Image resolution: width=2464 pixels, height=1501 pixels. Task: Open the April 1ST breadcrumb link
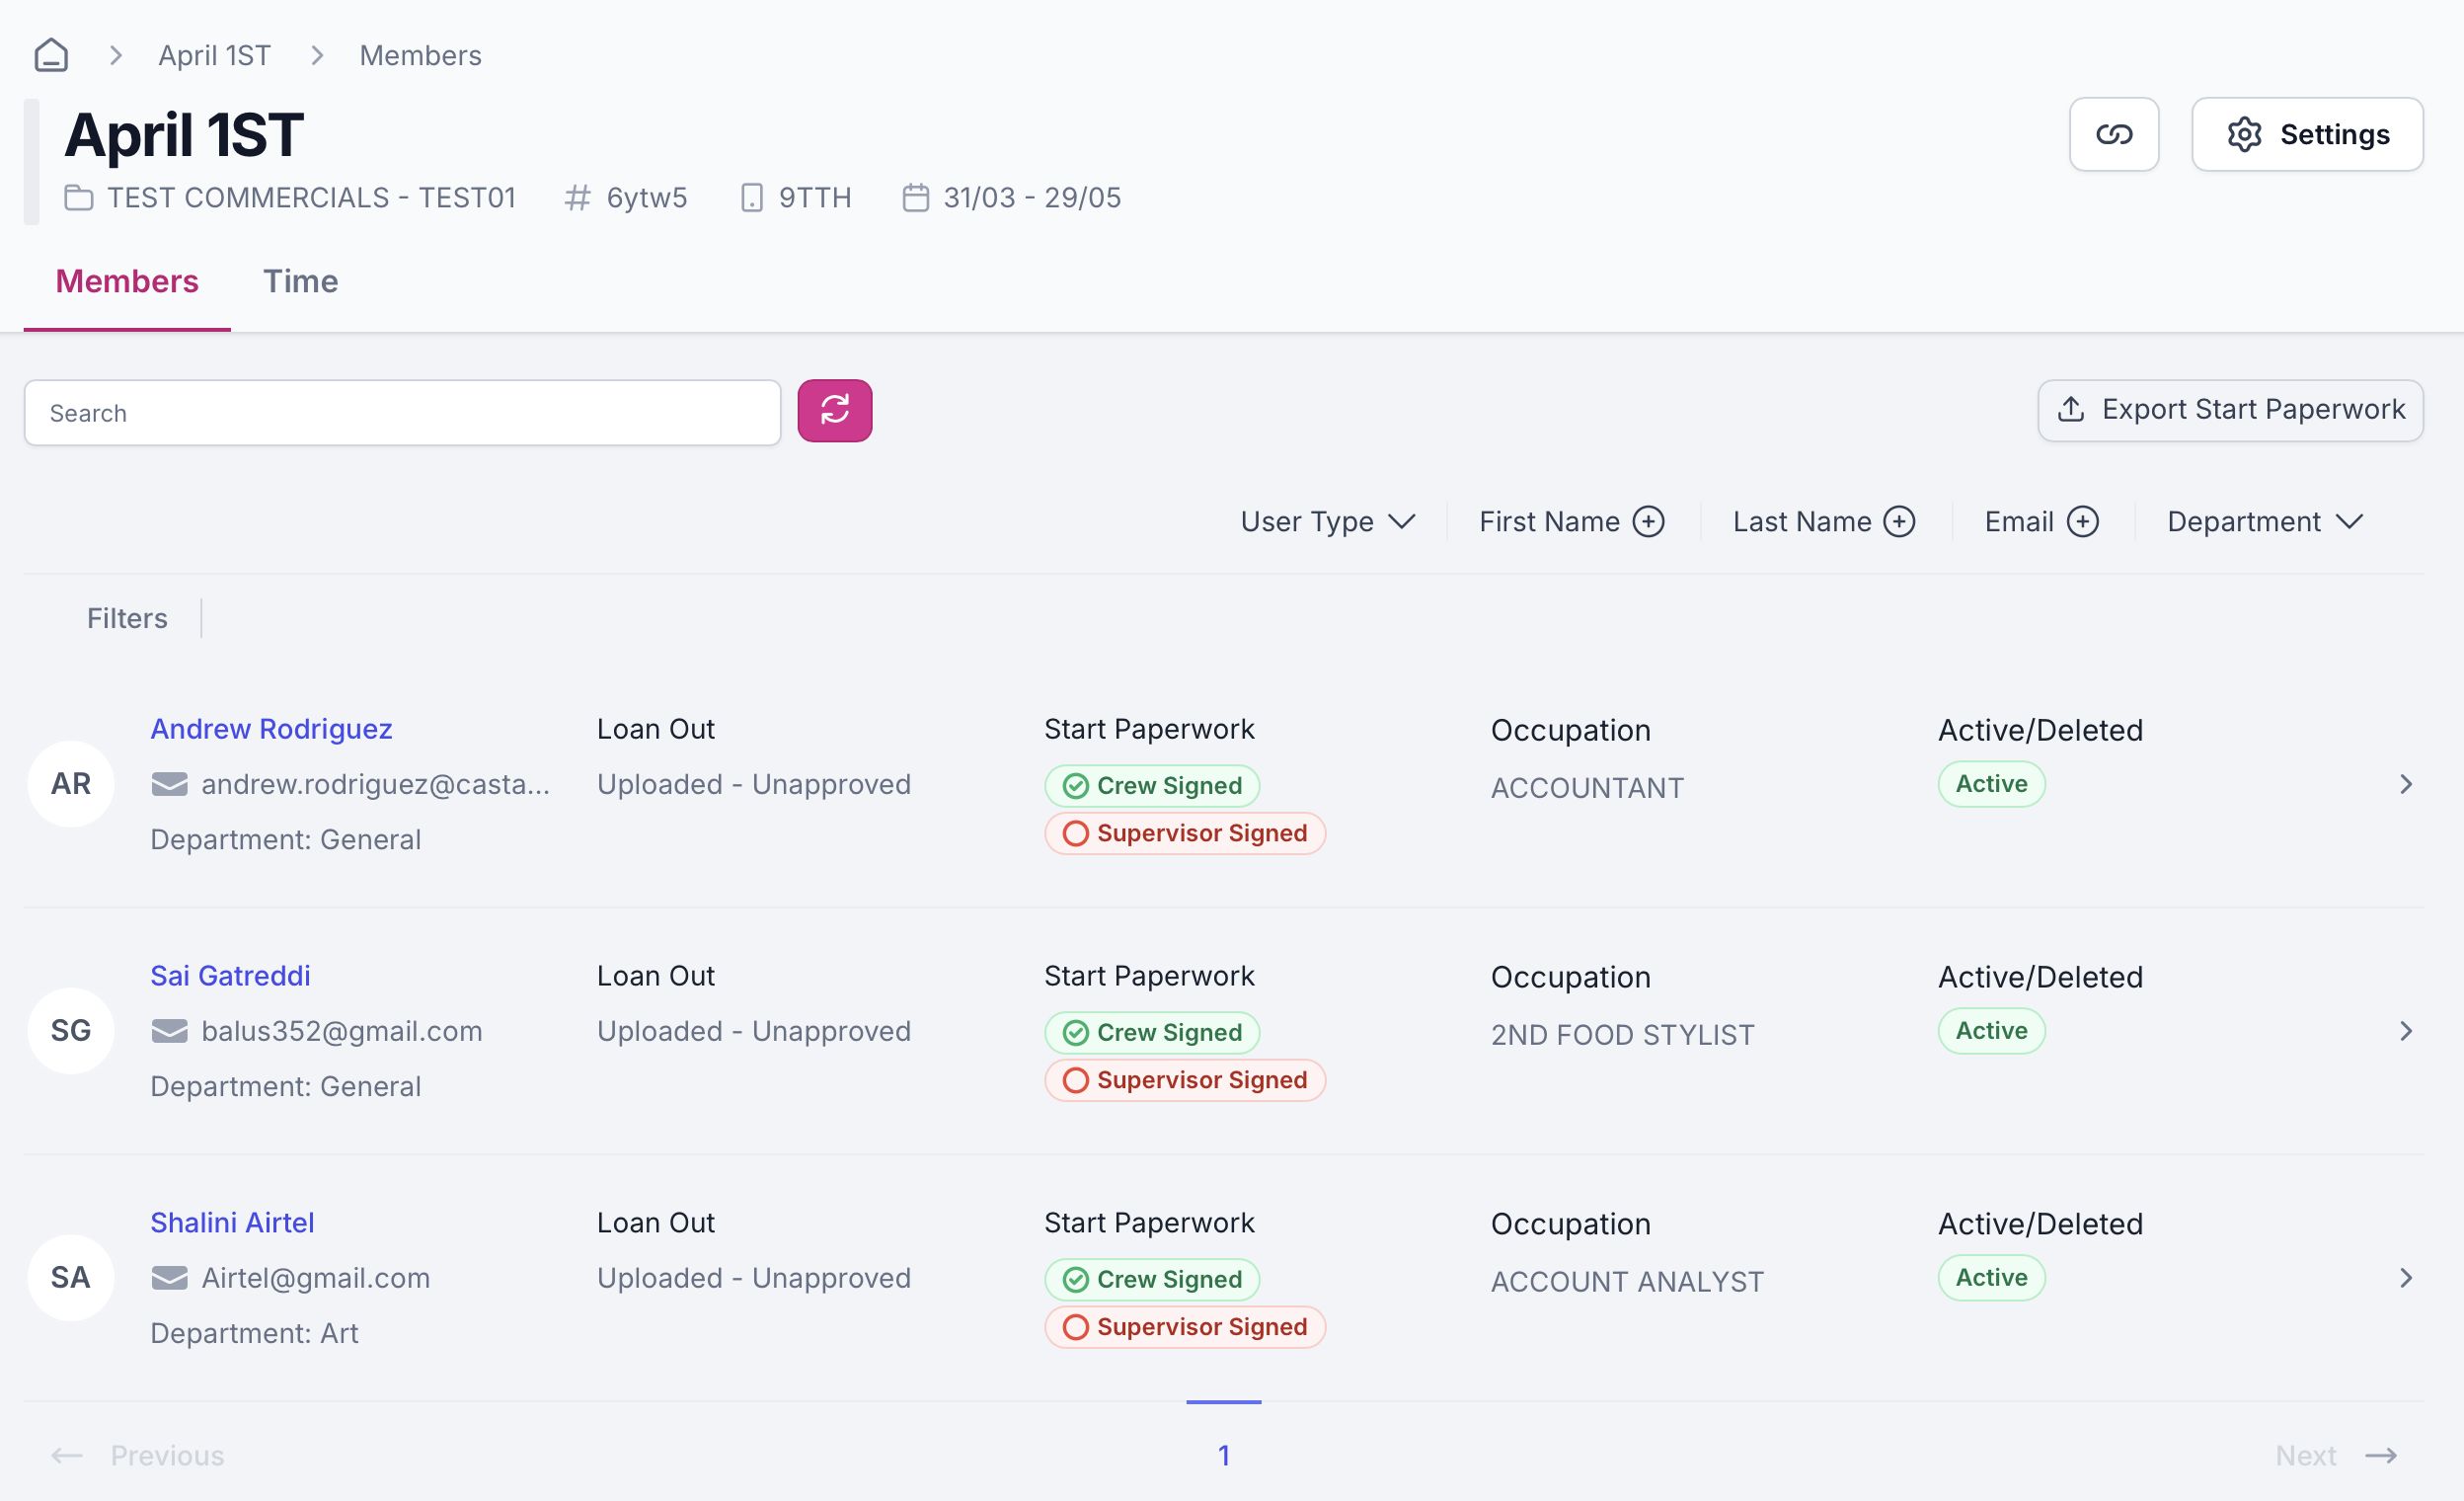[x=214, y=55]
